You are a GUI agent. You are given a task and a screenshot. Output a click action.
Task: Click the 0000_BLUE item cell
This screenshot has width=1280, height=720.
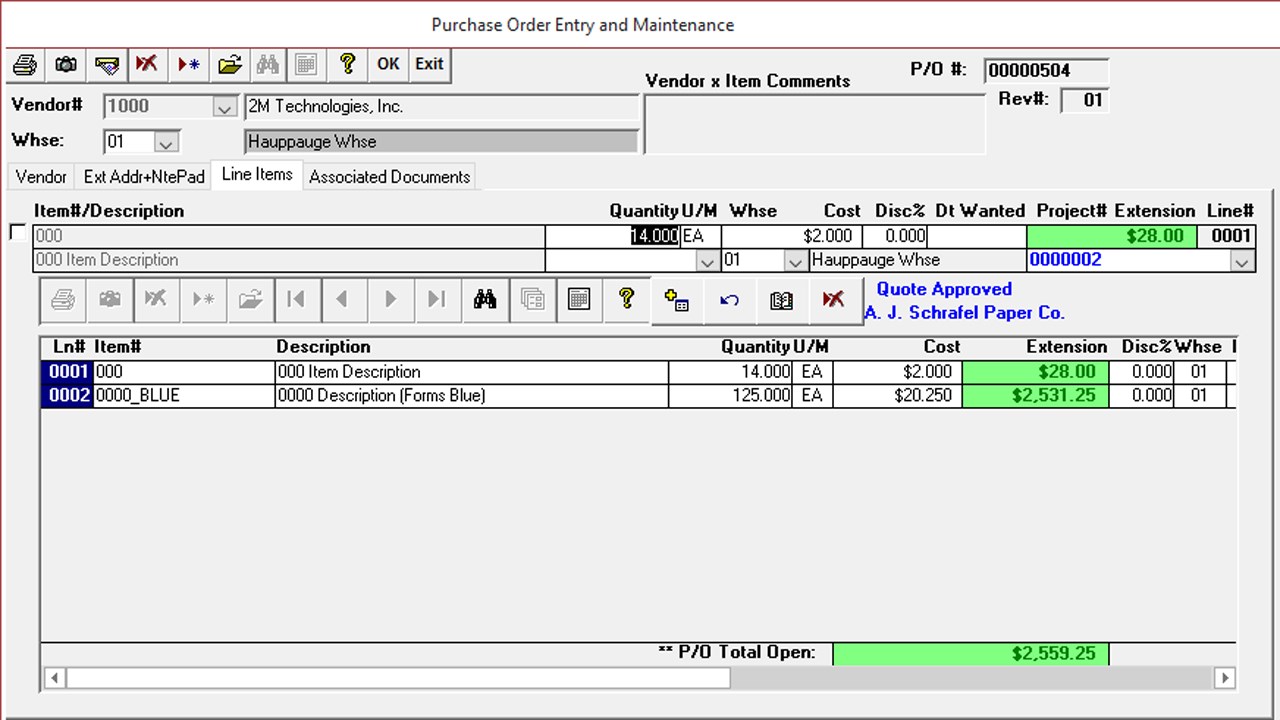tap(184, 396)
